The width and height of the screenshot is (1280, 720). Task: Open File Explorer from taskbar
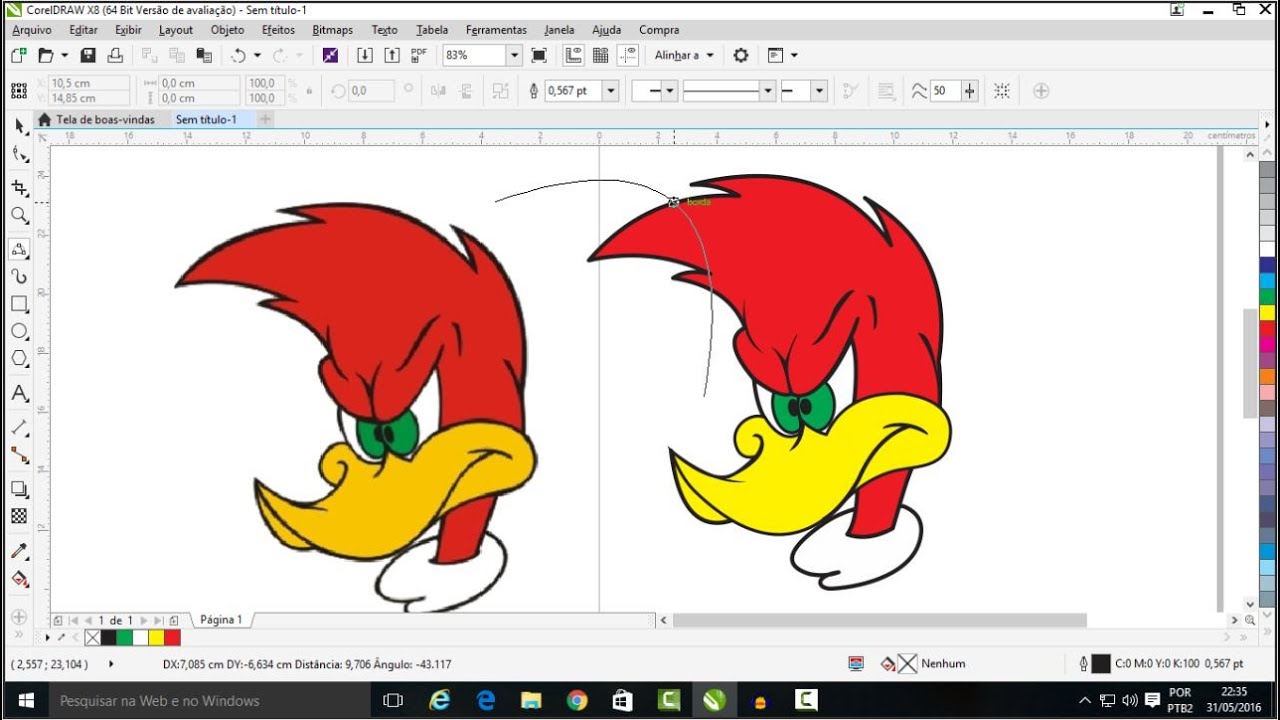531,700
